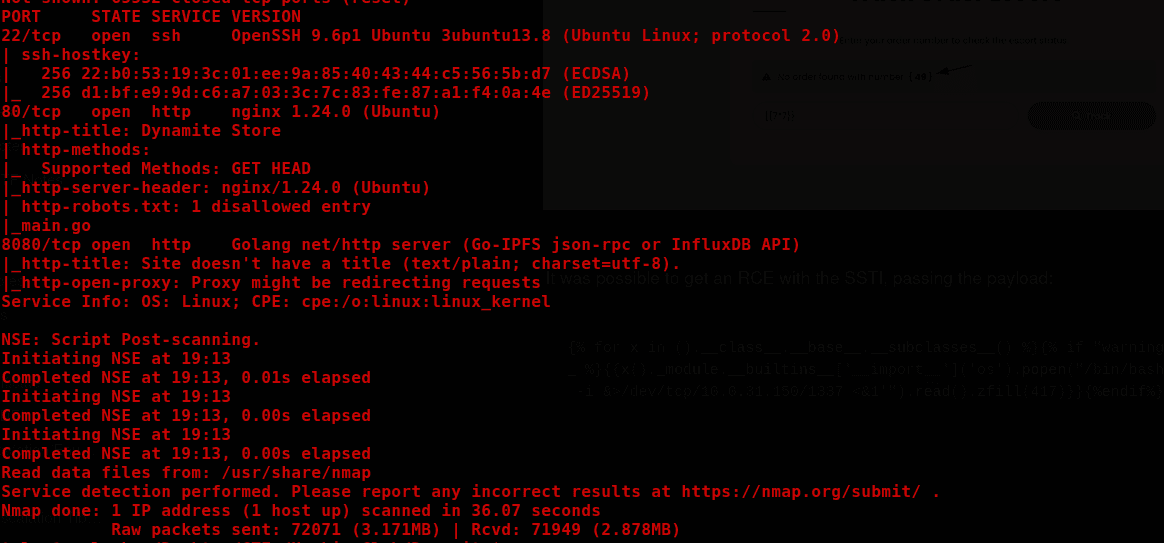Click the arrow annotation pointing at 49
1164x543 pixels.
[955, 69]
